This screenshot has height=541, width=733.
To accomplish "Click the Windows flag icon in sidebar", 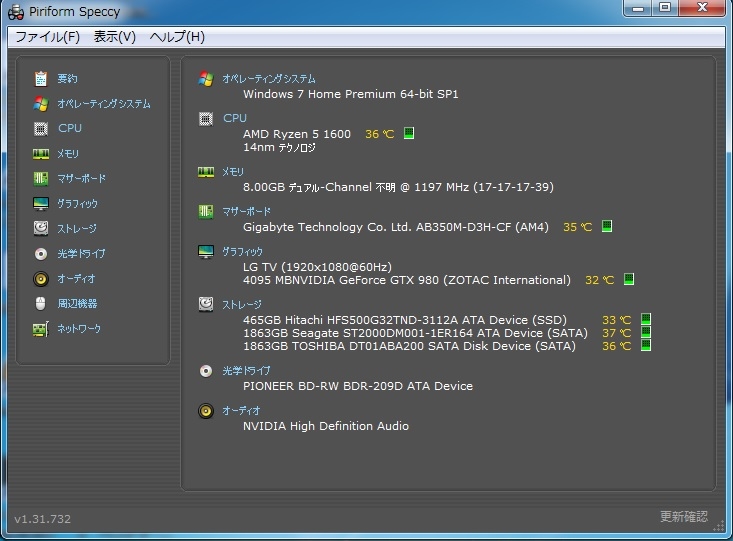I will click(41, 104).
